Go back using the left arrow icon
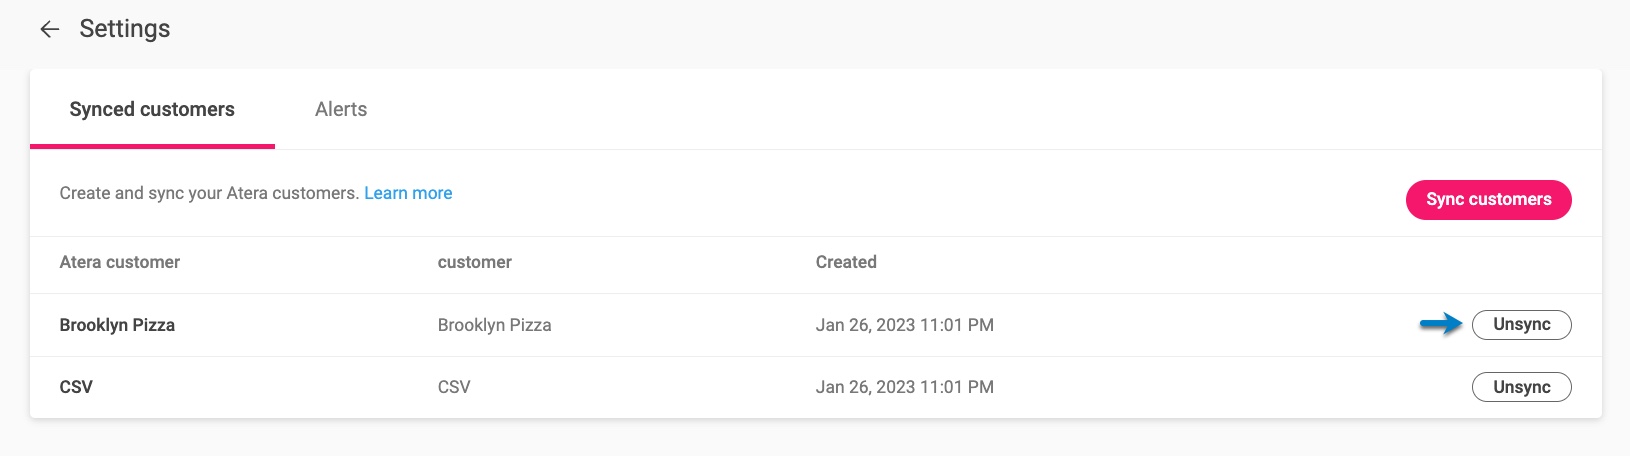Viewport: 1630px width, 456px height. 50,30
